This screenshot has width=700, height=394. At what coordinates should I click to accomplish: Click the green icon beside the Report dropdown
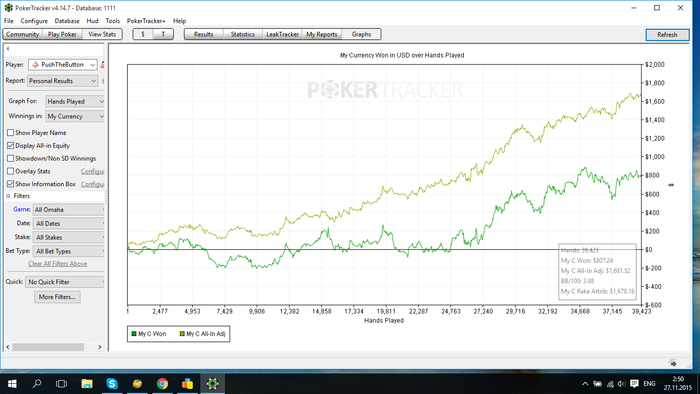pos(103,81)
